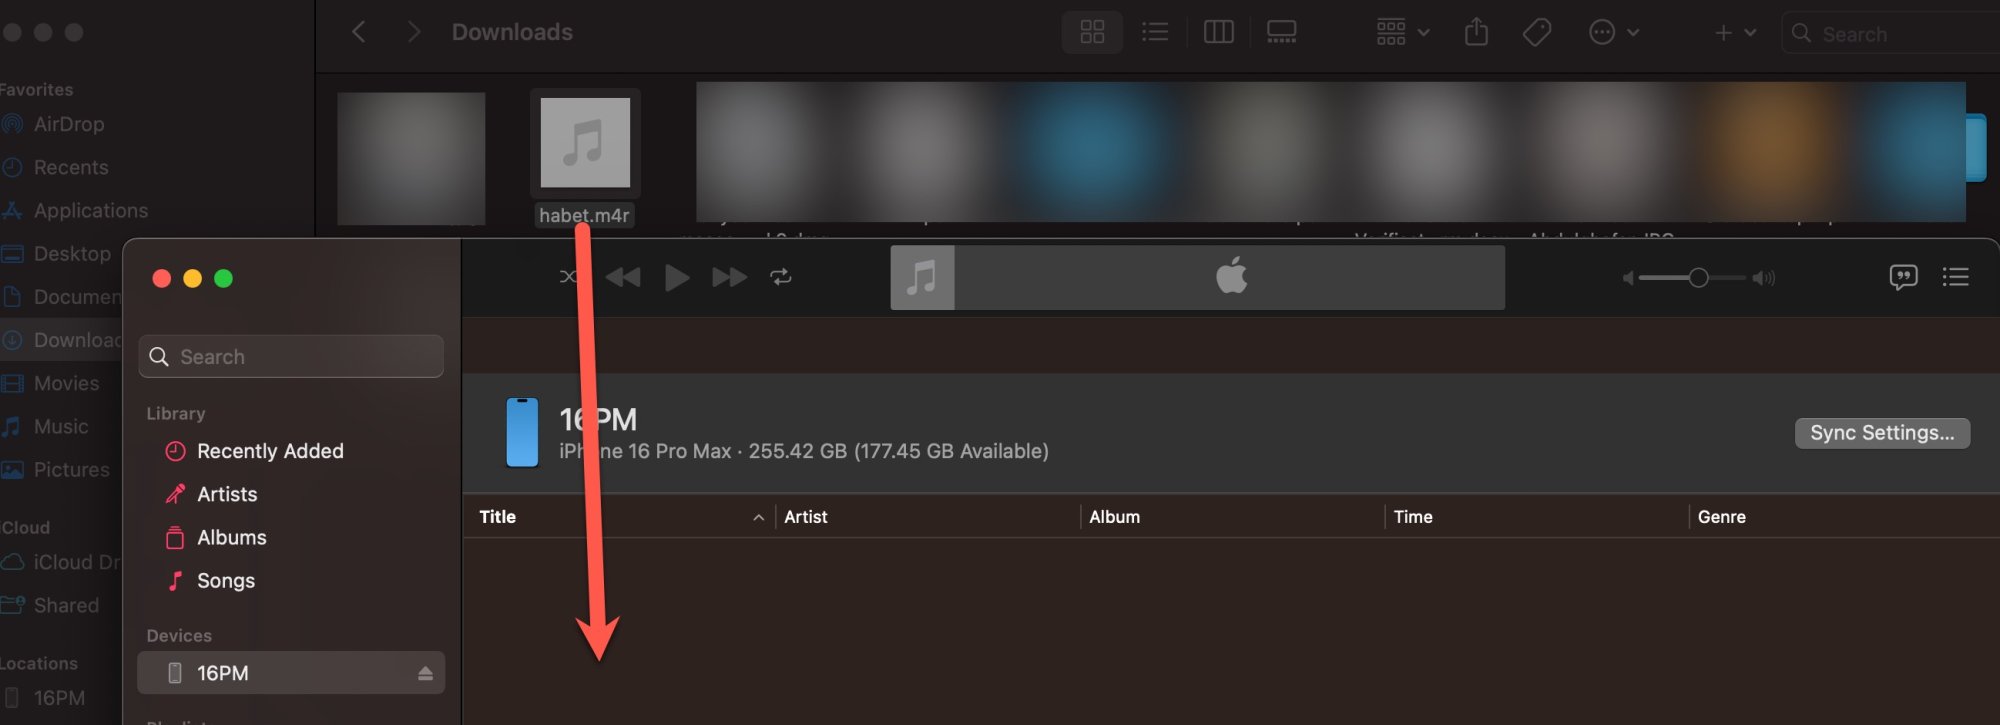Select 16PM device in Music sidebar
Image resolution: width=2000 pixels, height=725 pixels.
(x=291, y=673)
